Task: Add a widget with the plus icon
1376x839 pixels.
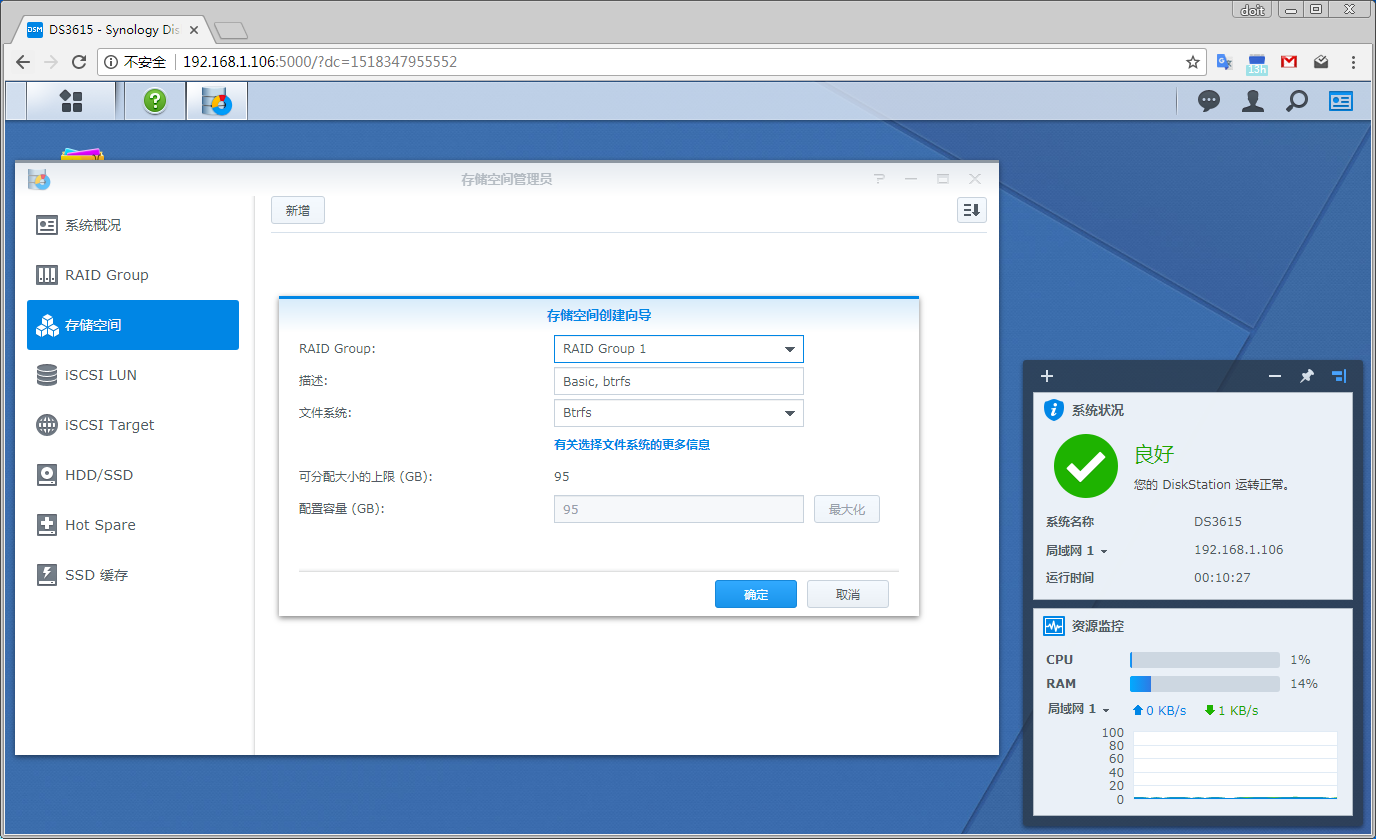Action: 1047,376
